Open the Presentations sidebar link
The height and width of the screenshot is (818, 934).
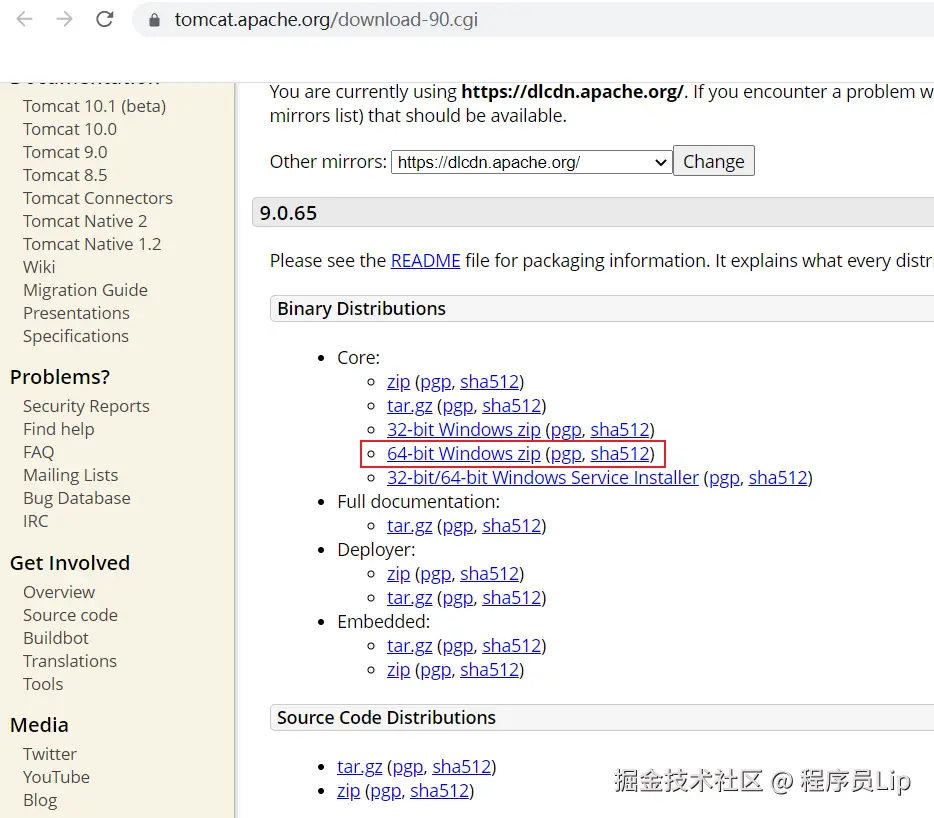click(x=76, y=313)
